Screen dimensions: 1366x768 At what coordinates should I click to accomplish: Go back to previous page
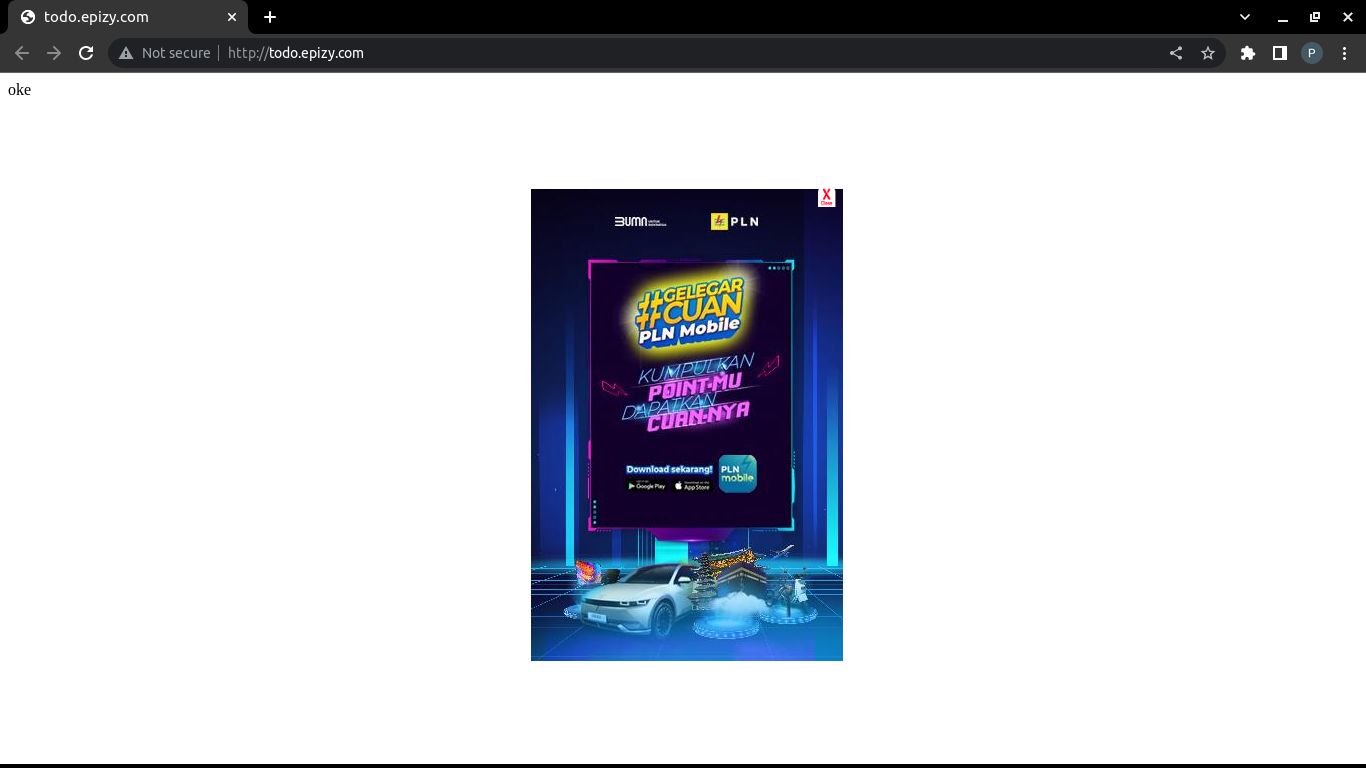(22, 53)
